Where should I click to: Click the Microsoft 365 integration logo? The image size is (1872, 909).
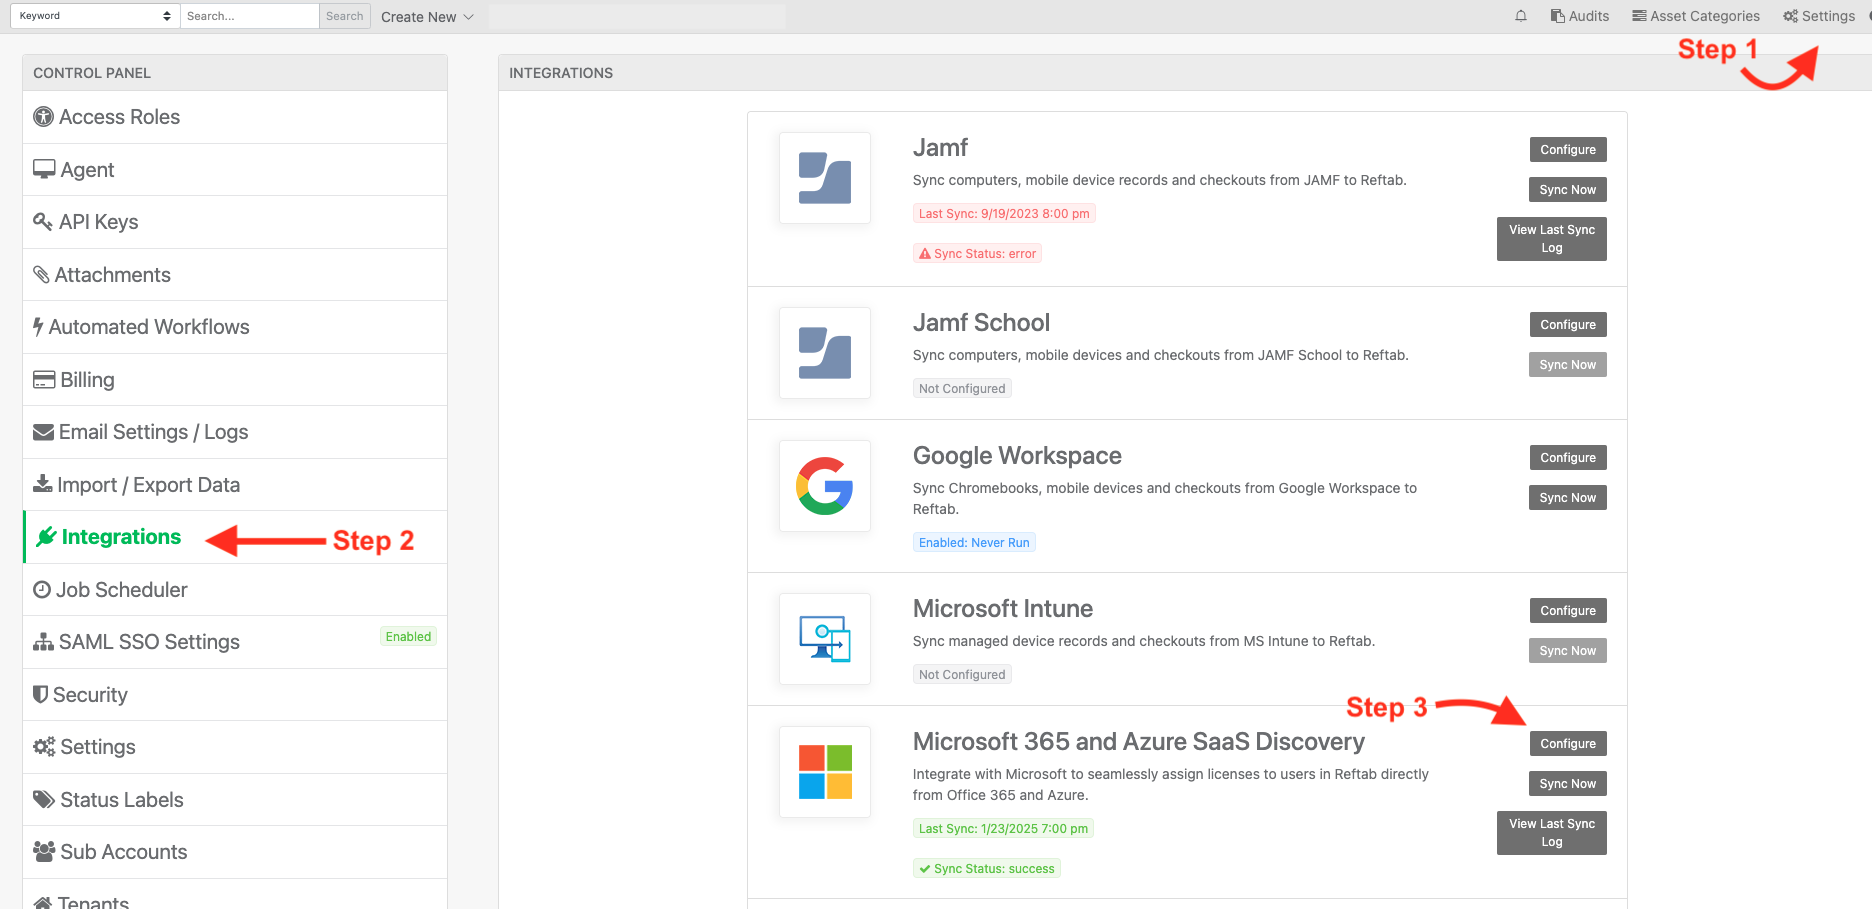824,771
